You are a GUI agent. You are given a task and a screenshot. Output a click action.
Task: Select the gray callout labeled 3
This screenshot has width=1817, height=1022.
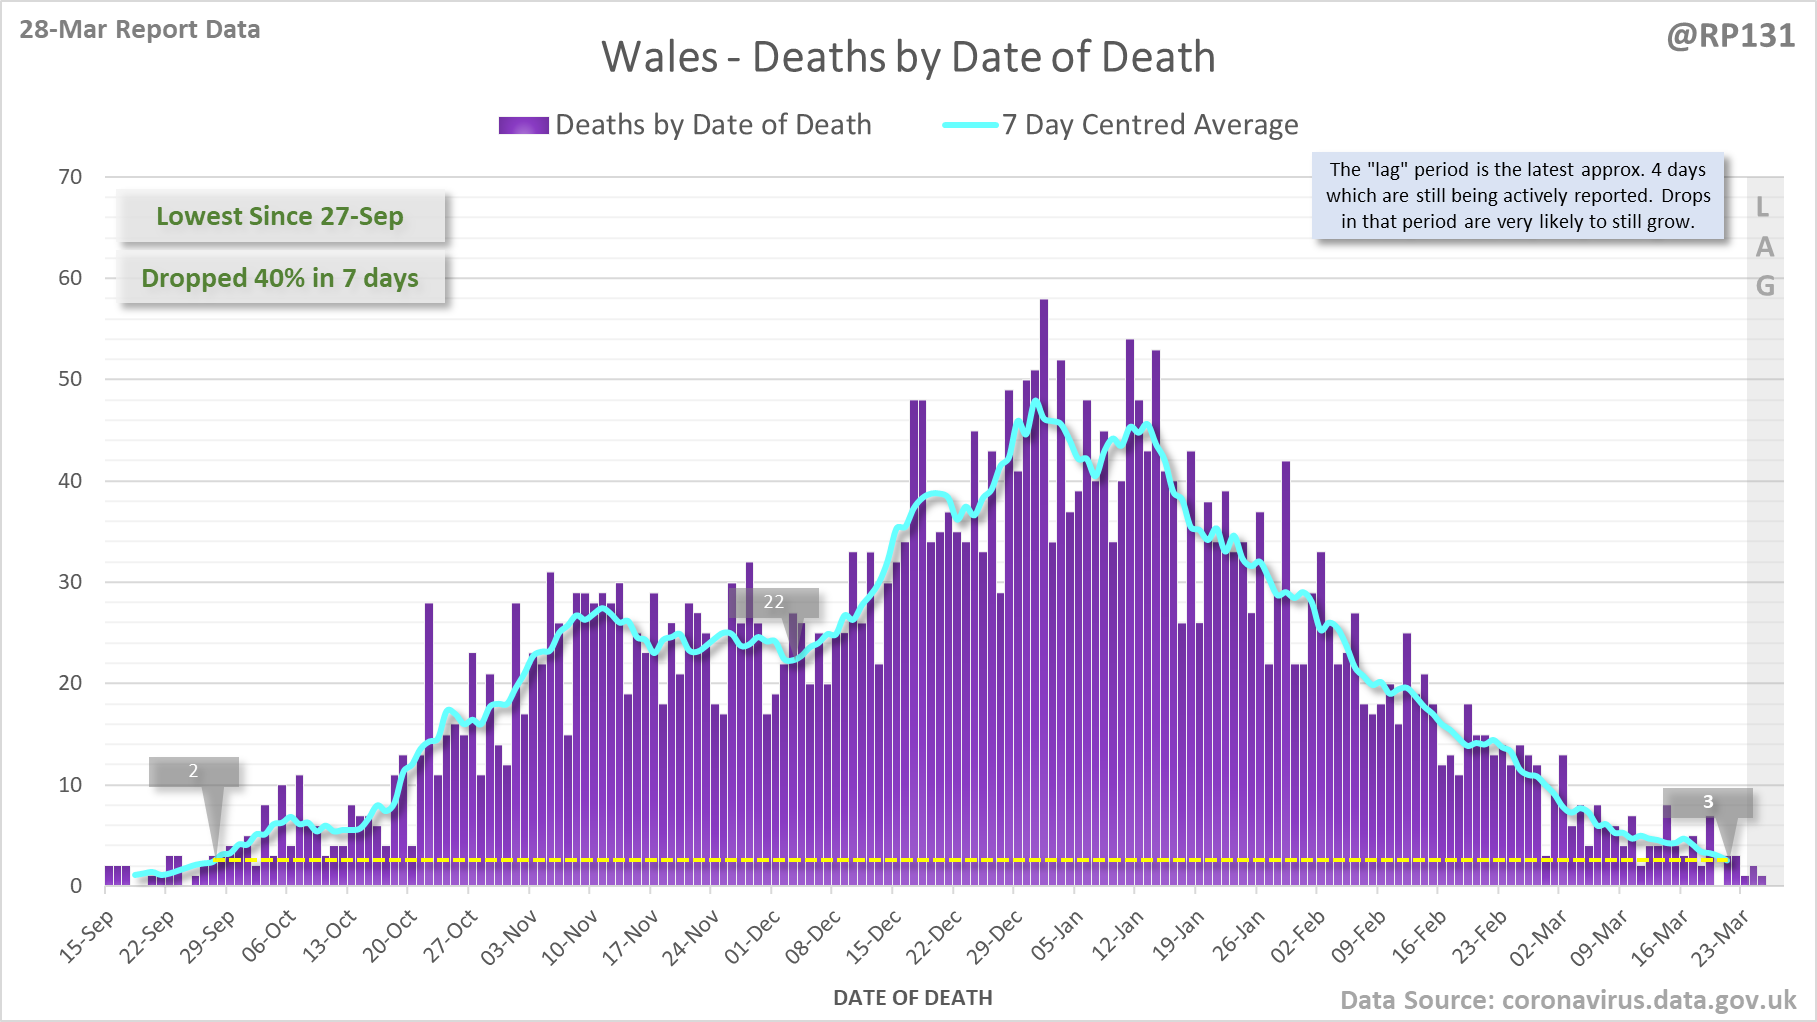tap(1707, 802)
